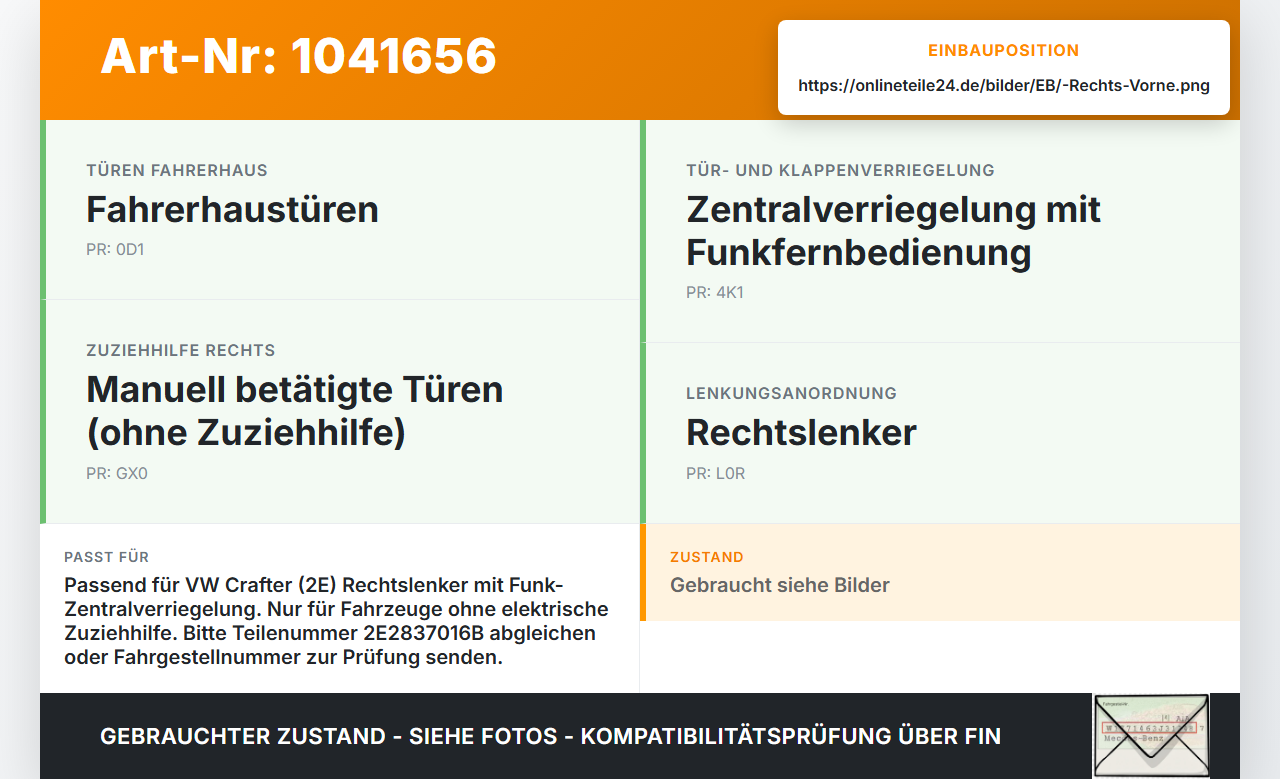Click Manuell betätigte Türen heading

click(x=294, y=411)
